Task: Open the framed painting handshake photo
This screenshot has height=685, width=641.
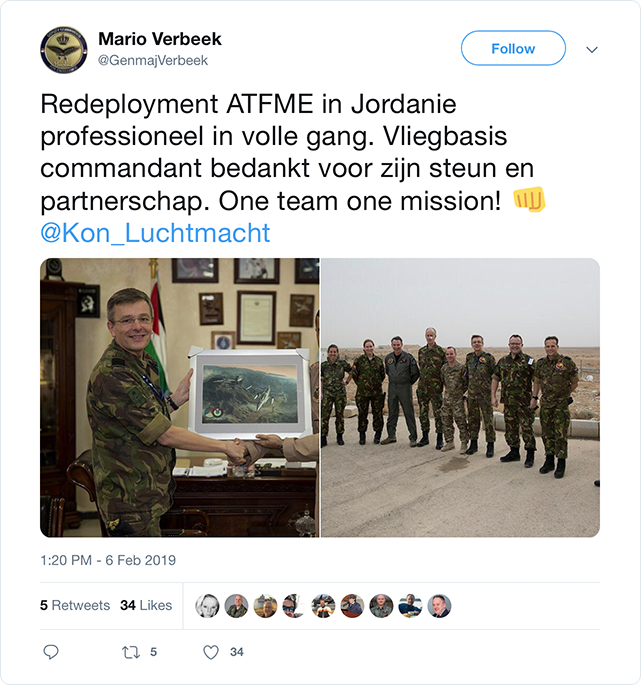Action: click(x=180, y=398)
